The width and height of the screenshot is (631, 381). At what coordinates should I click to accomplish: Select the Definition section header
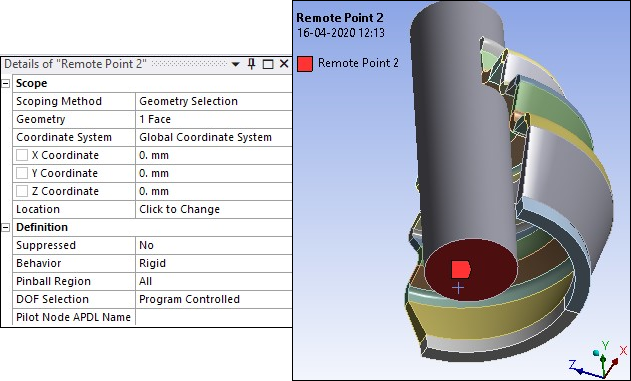point(42,227)
